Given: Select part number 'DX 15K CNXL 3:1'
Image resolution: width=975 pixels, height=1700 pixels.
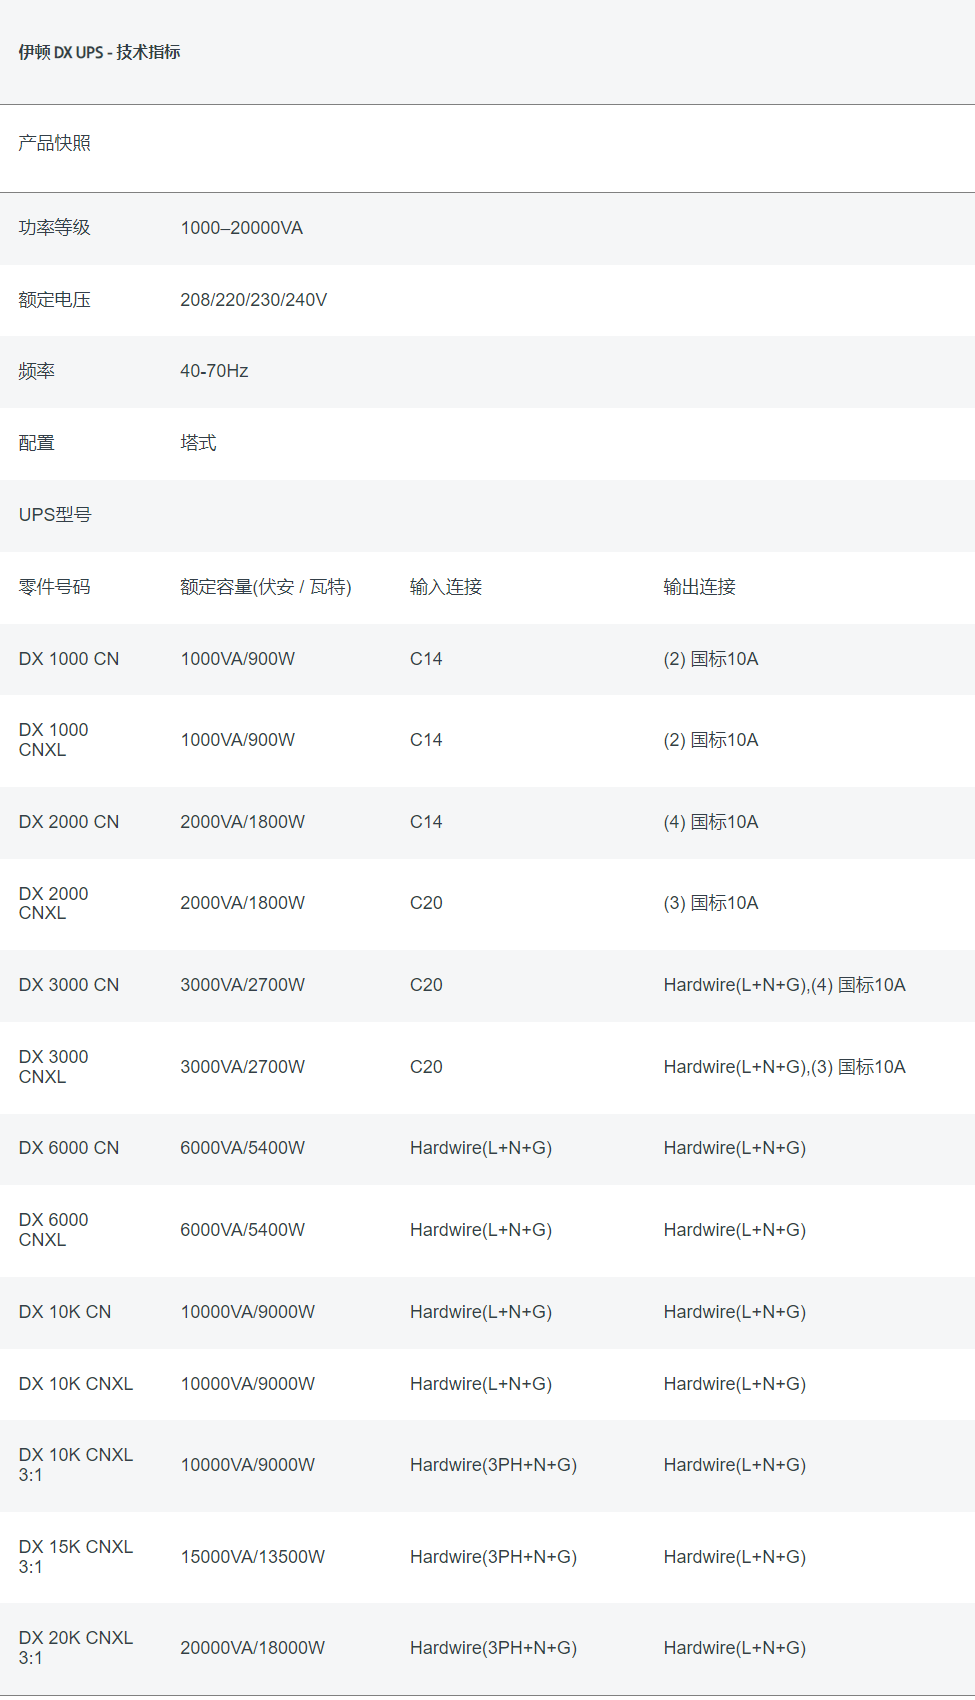Looking at the screenshot, I should click(76, 1557).
